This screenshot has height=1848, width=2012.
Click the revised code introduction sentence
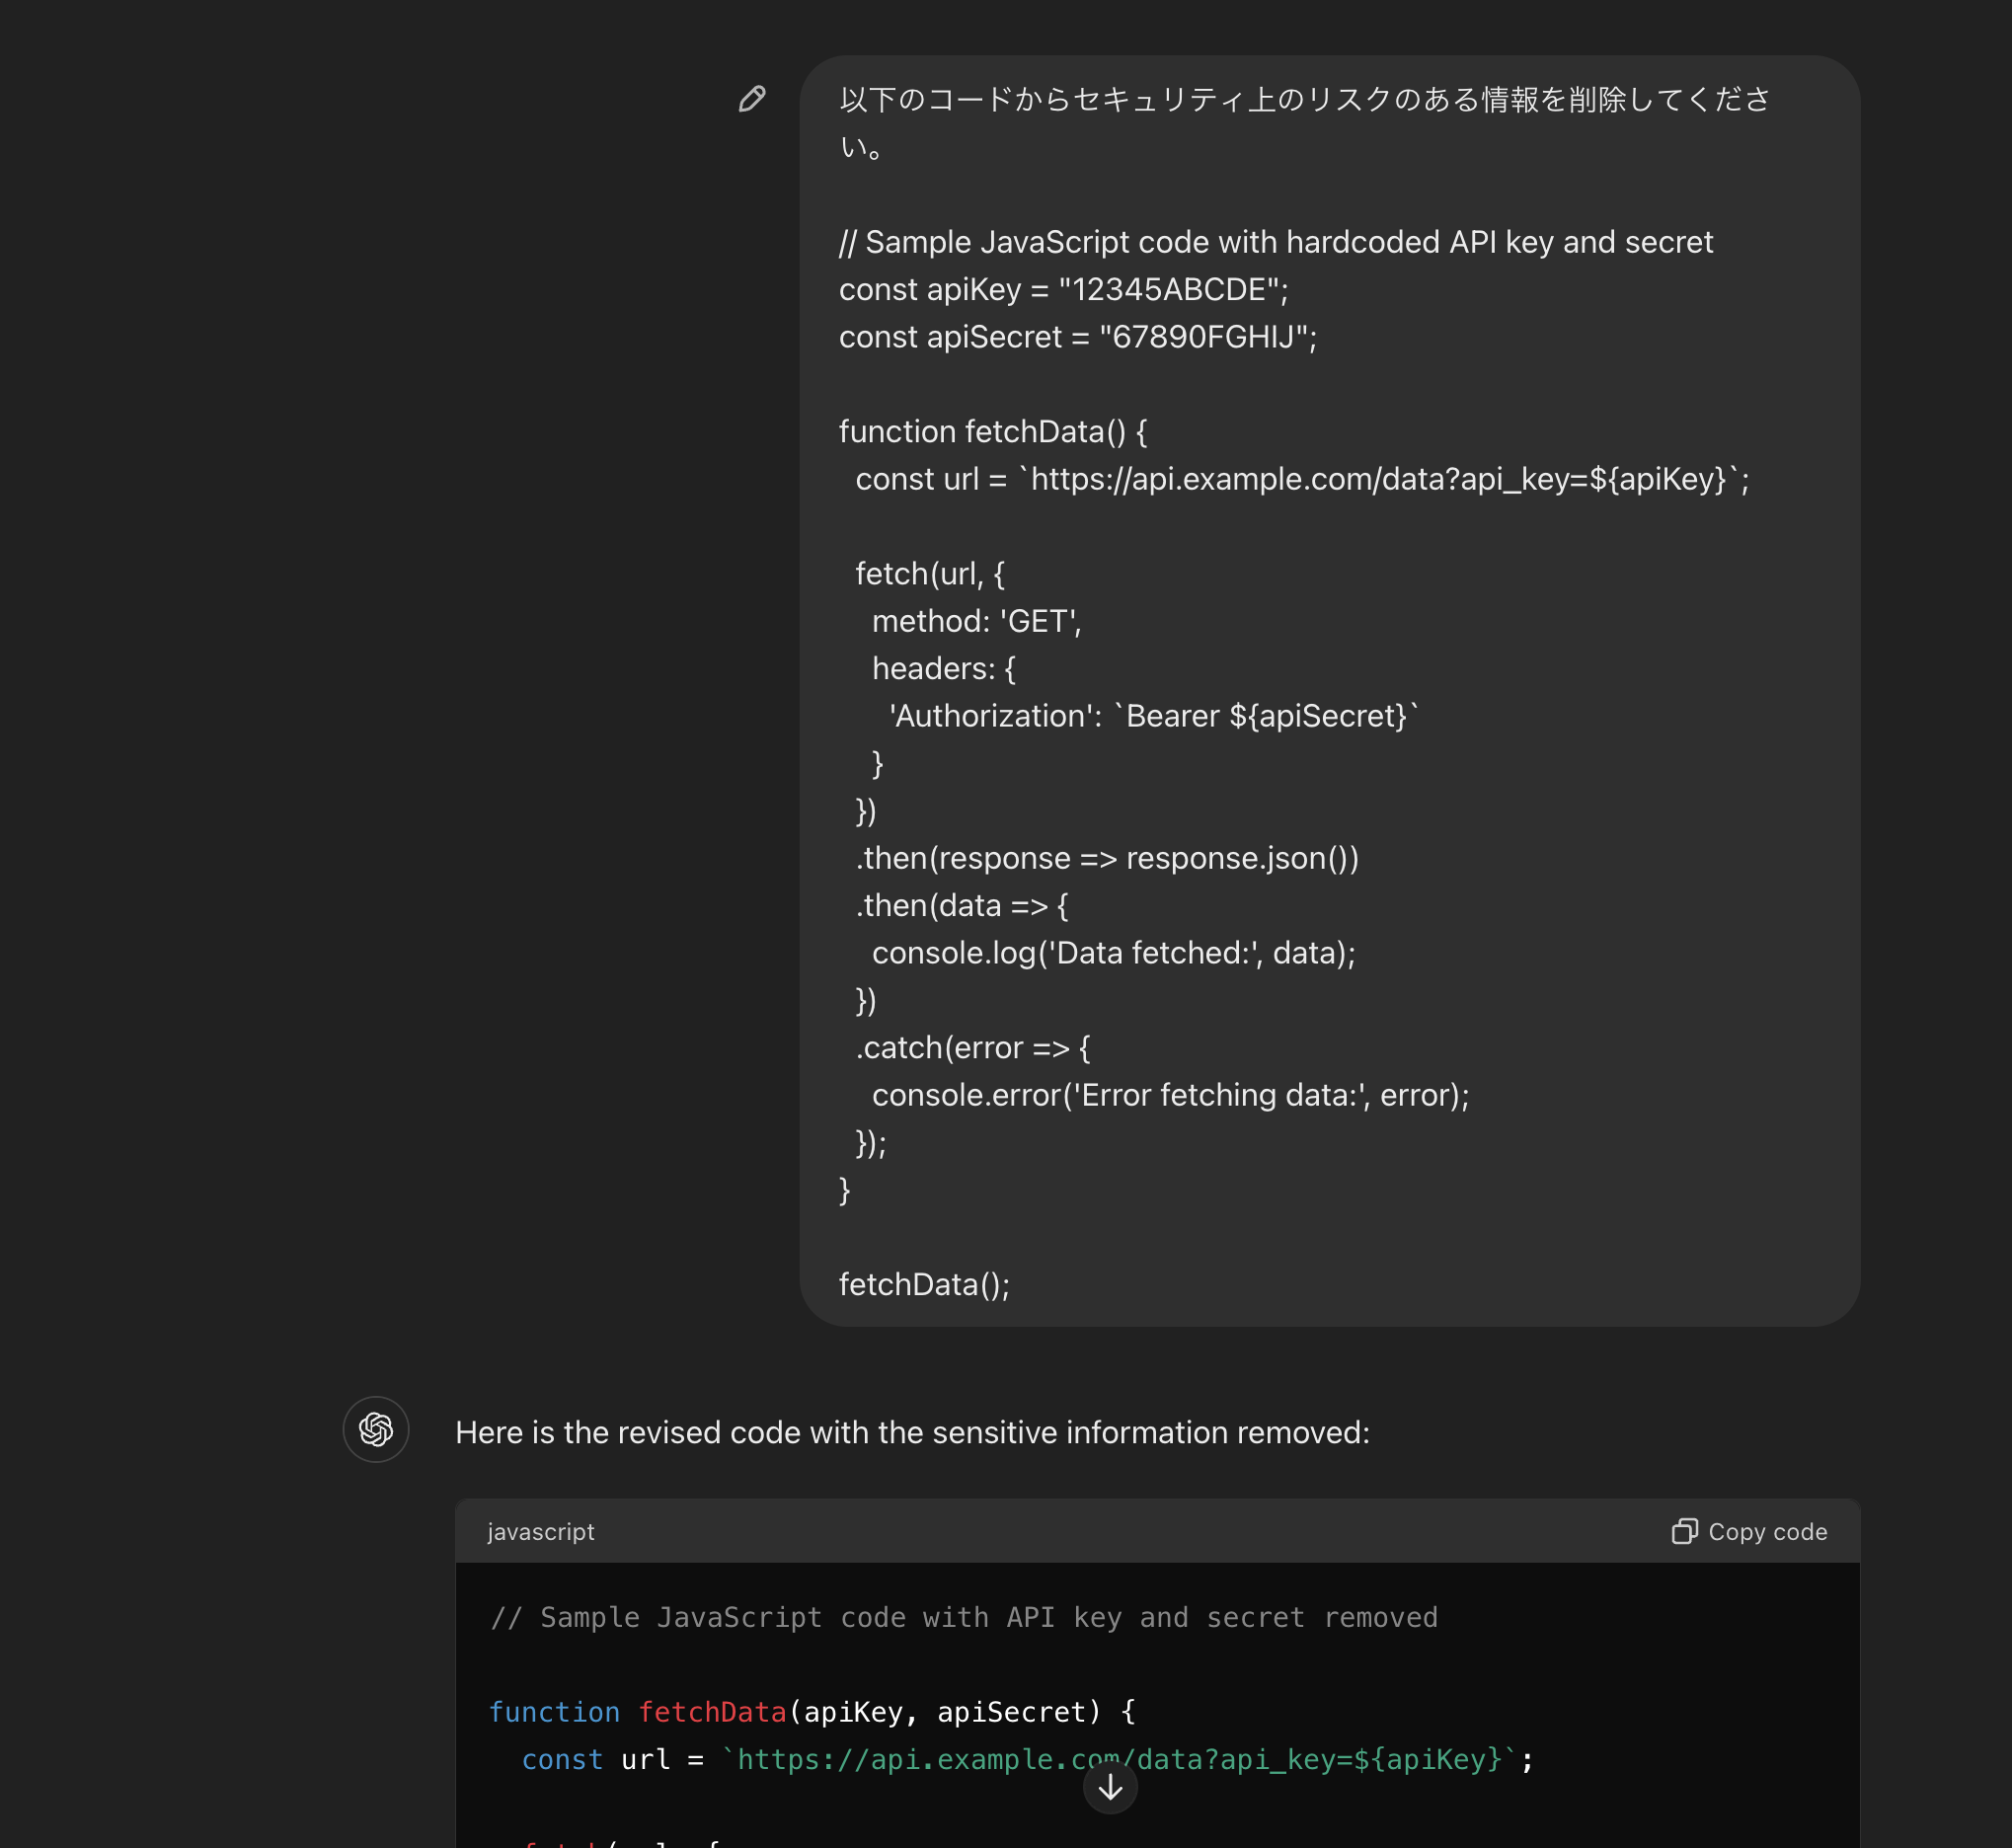click(x=913, y=1431)
